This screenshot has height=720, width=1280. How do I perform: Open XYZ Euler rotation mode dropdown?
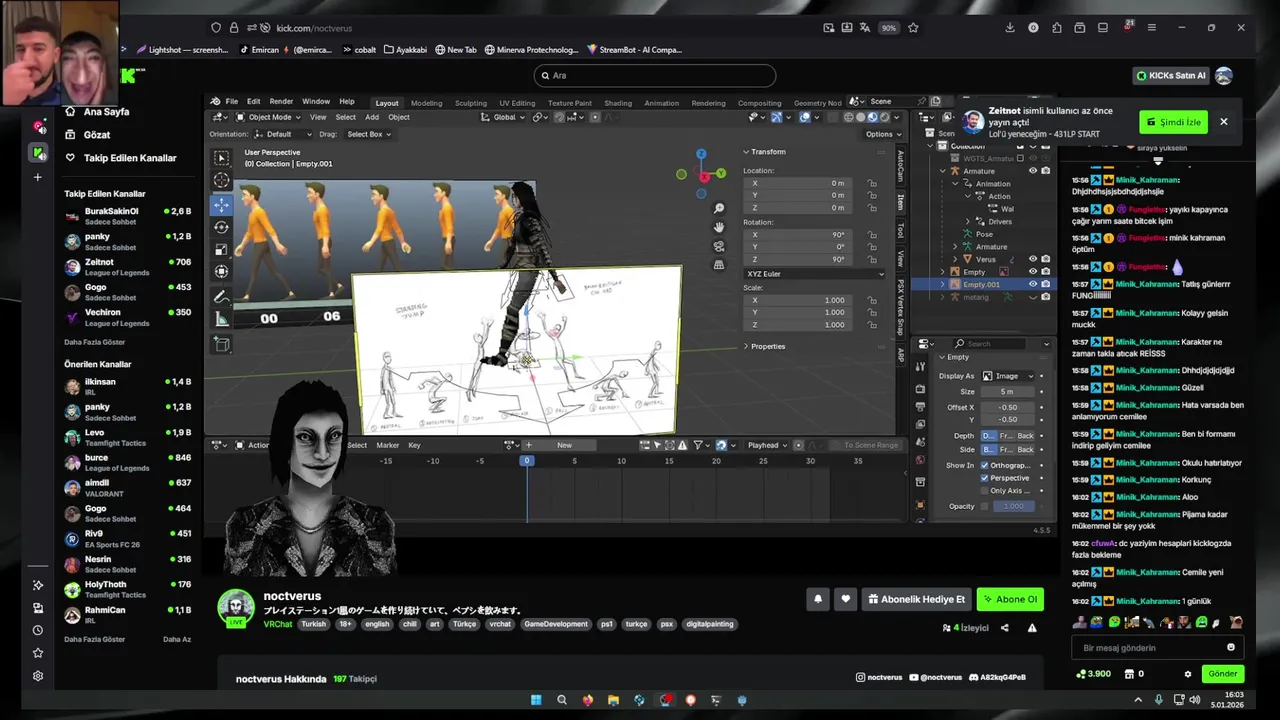point(814,274)
